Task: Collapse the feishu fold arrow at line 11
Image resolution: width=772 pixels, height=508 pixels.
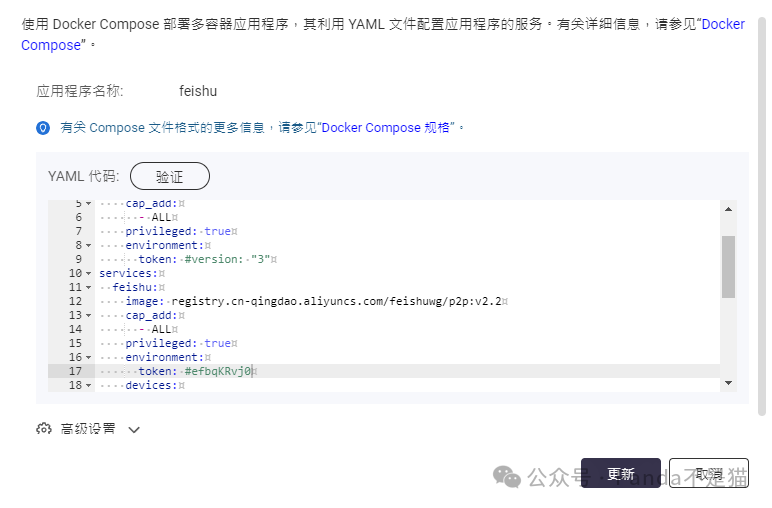Action: point(89,287)
